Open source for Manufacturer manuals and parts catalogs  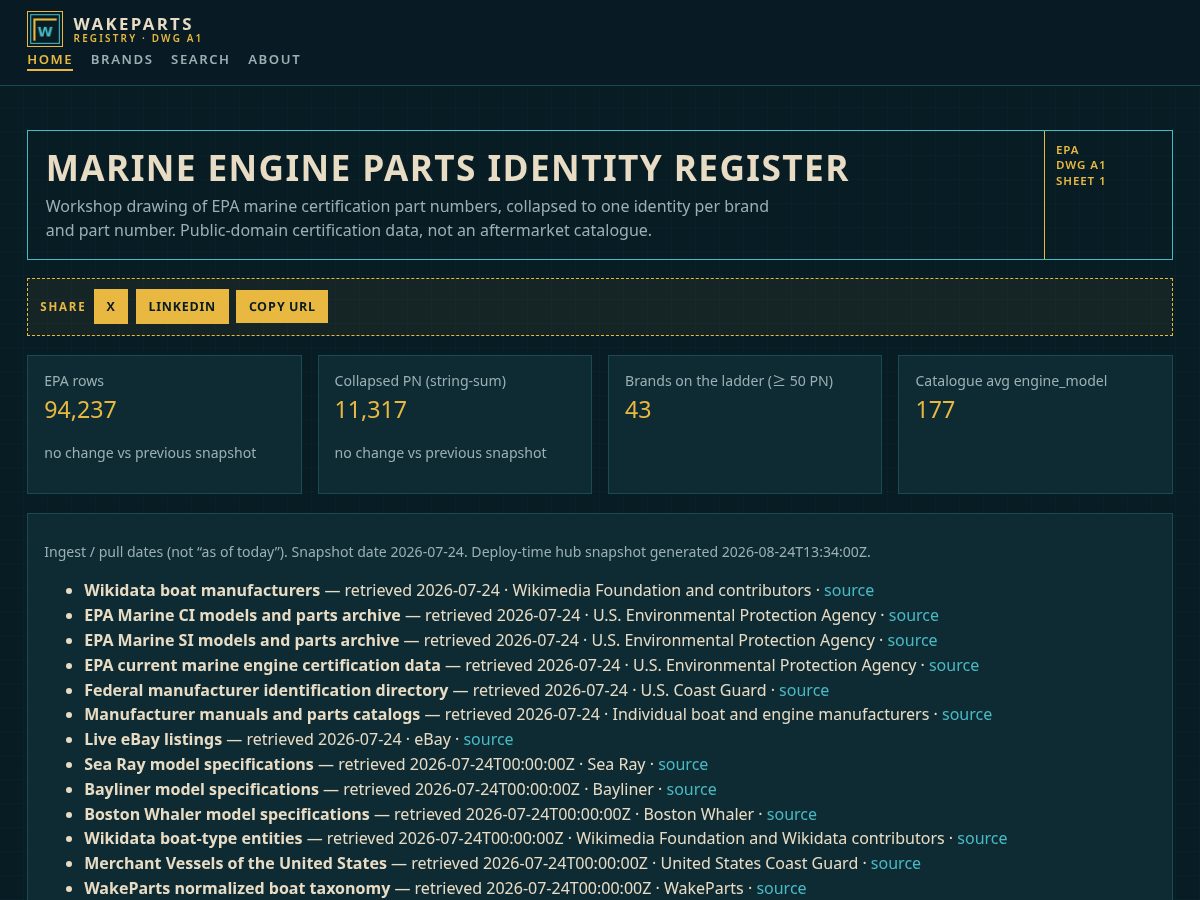pyautogui.click(x=967, y=714)
